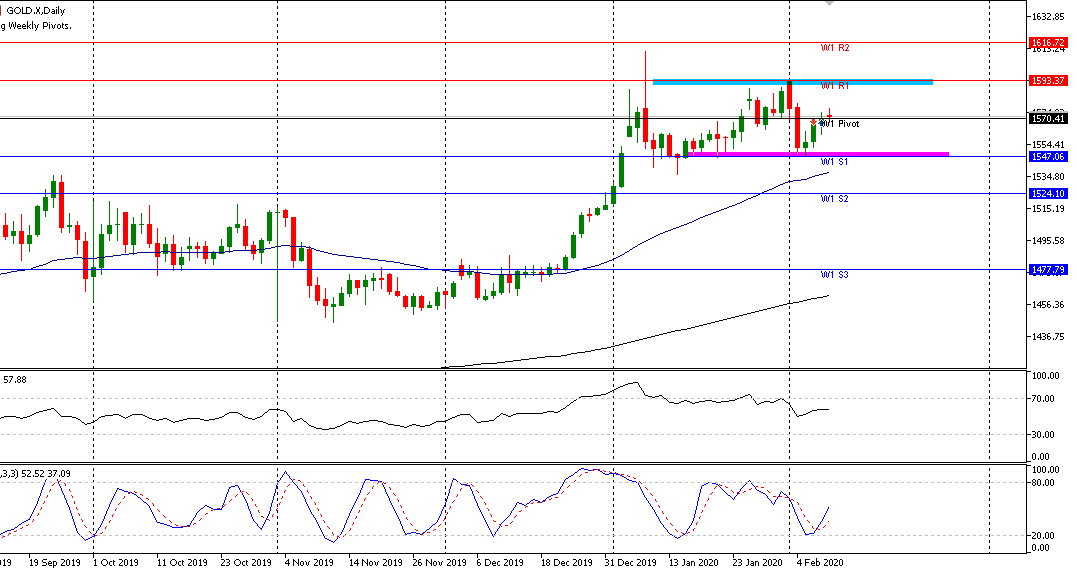
Task: Click the W1 S3 pivot label
Action: pyautogui.click(x=835, y=275)
